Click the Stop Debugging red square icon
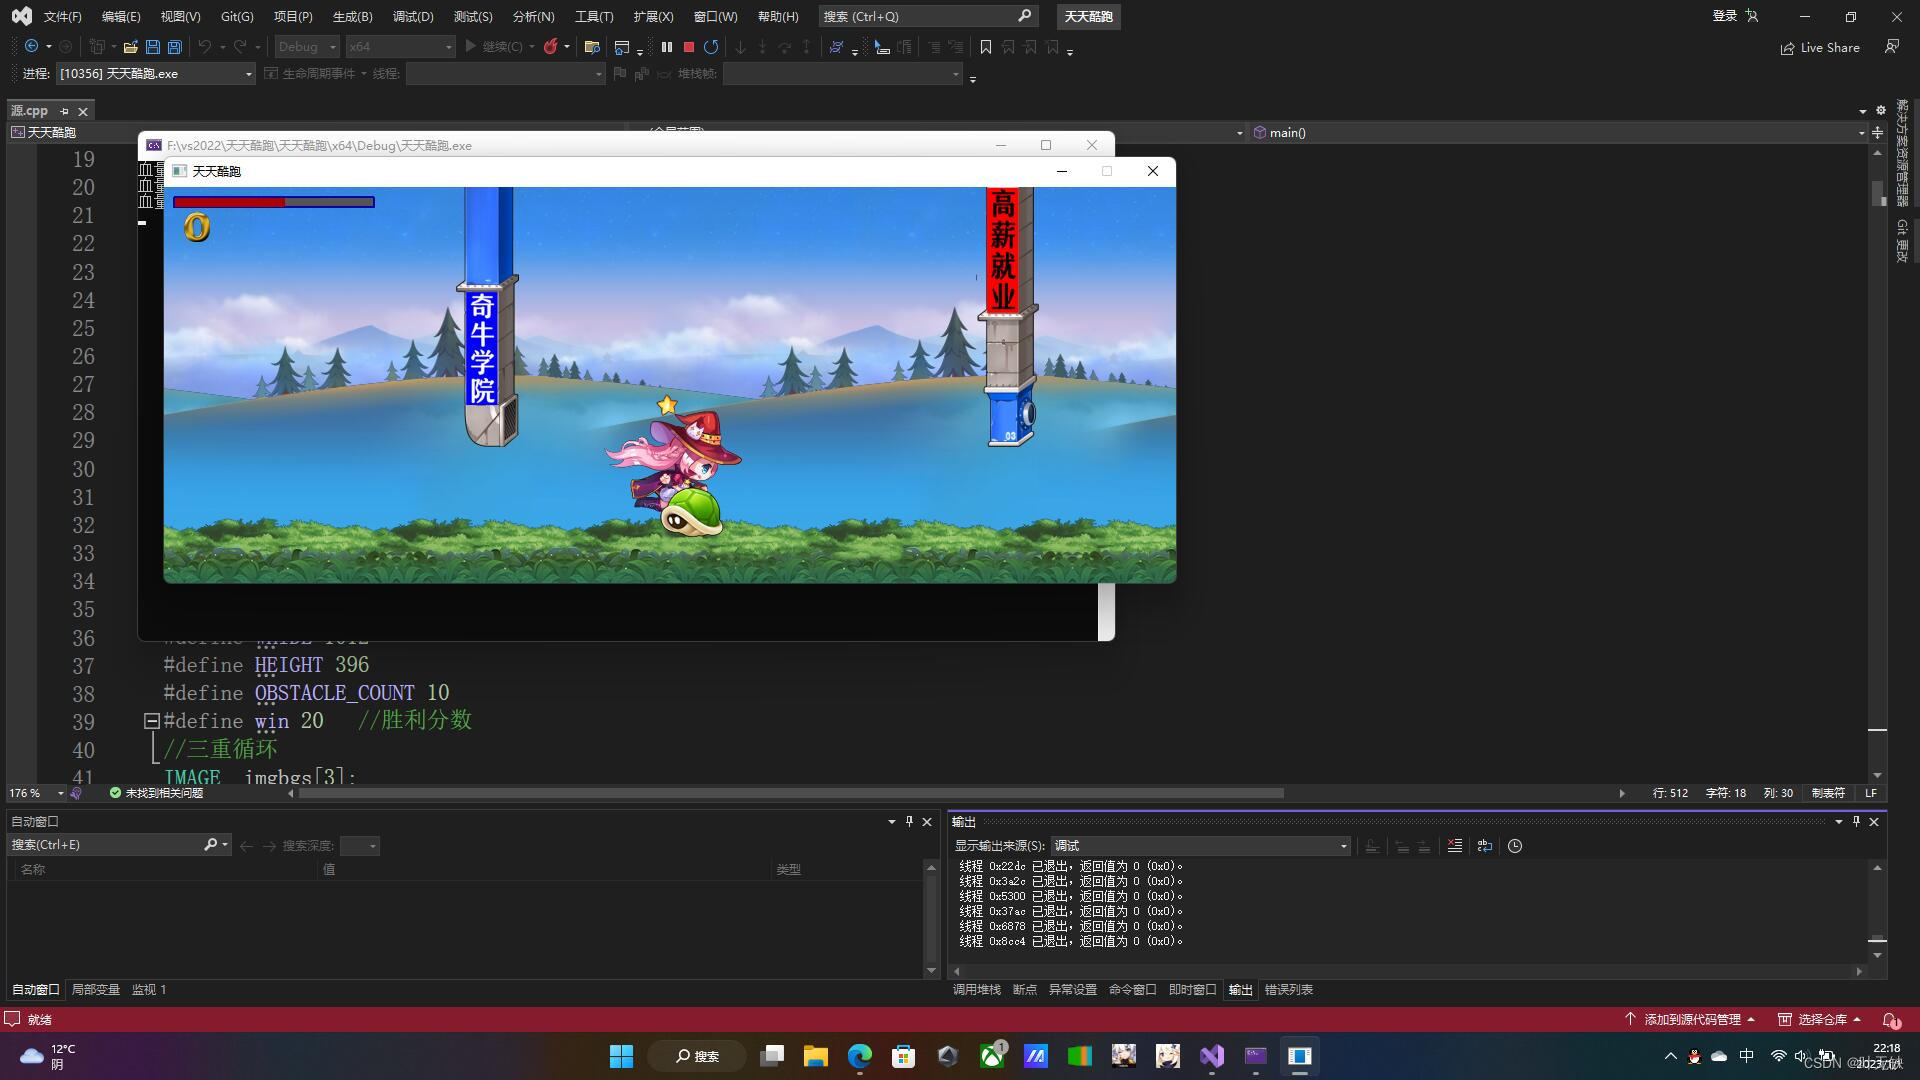Viewport: 1920px width, 1080px height. [689, 47]
